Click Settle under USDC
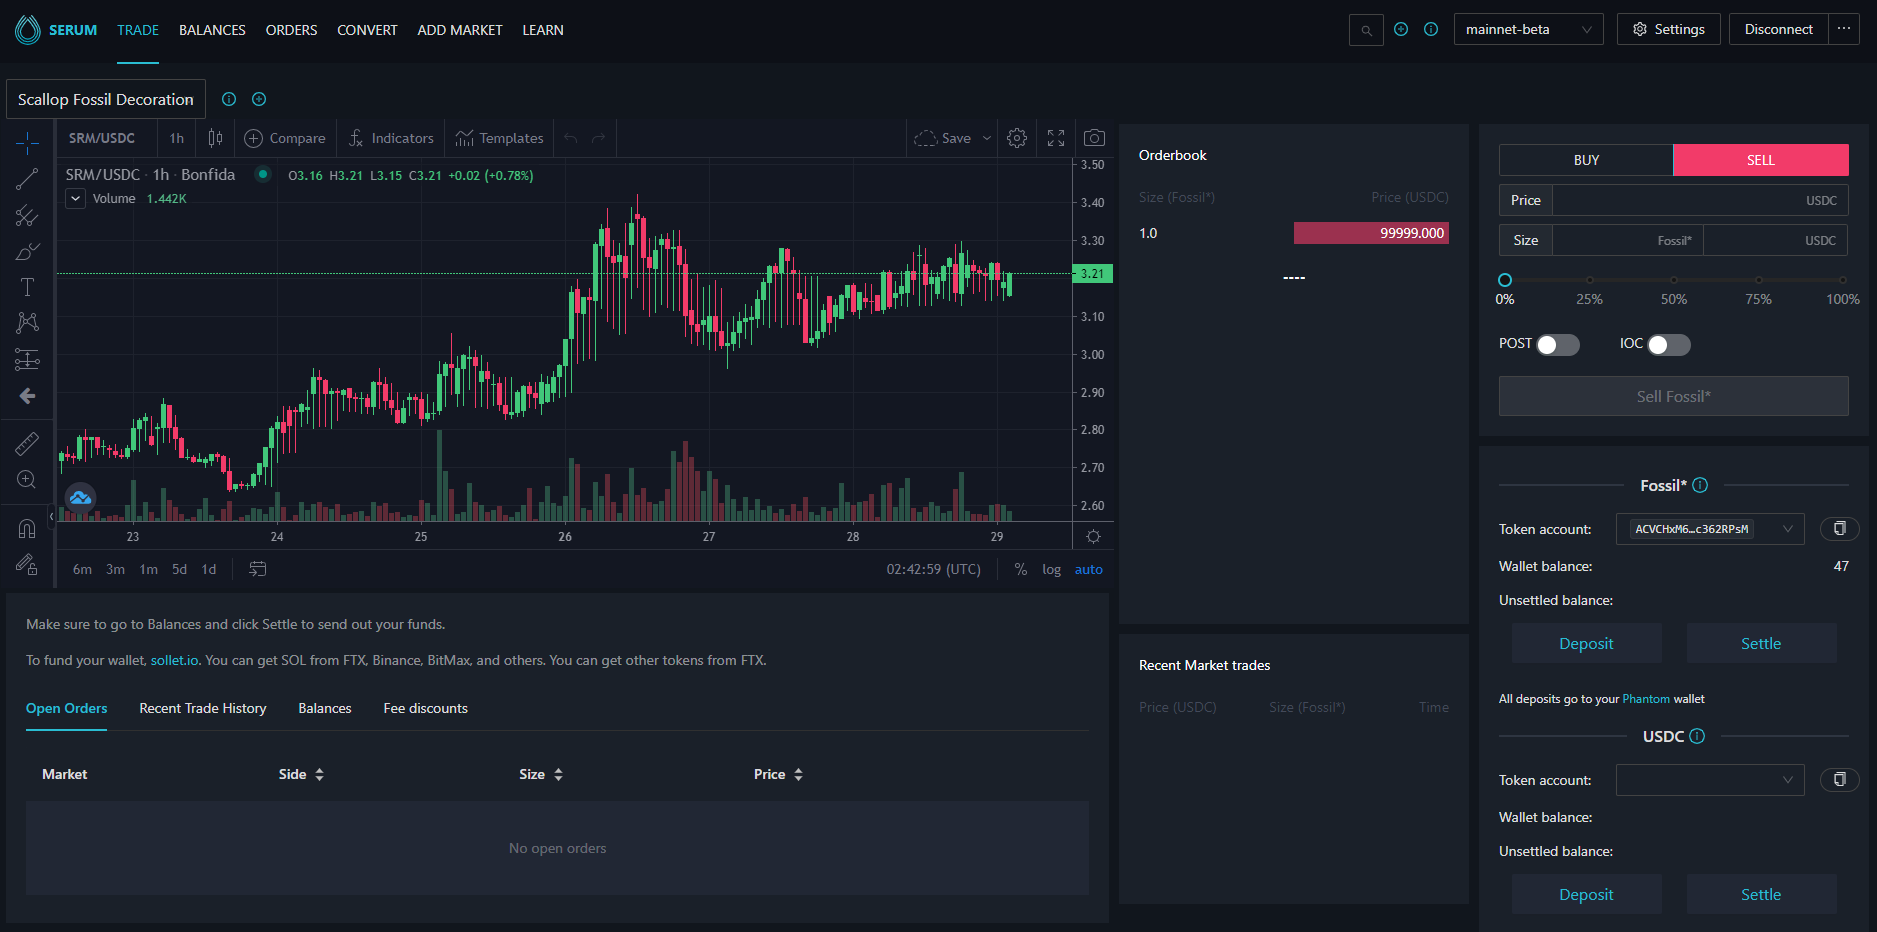 [1761, 894]
